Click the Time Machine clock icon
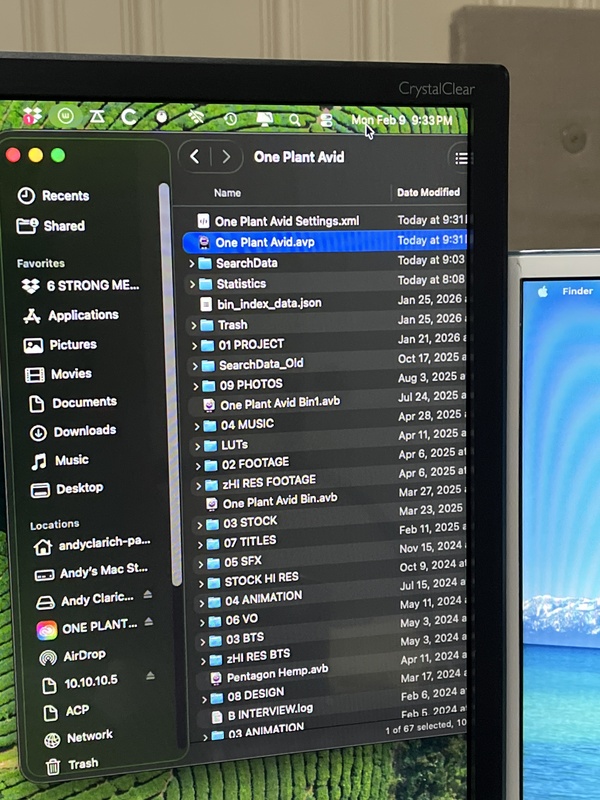 (231, 118)
